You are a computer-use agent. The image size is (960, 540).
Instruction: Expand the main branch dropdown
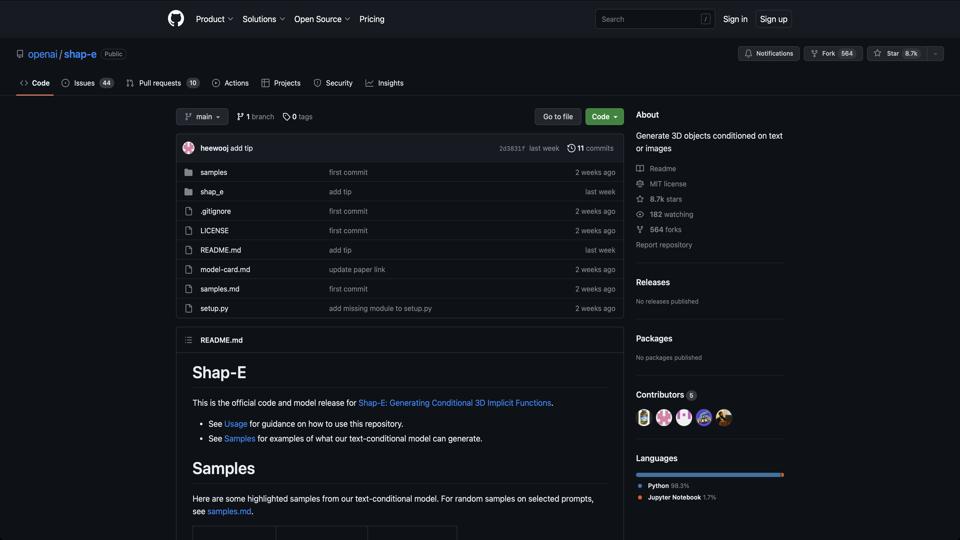[202, 117]
